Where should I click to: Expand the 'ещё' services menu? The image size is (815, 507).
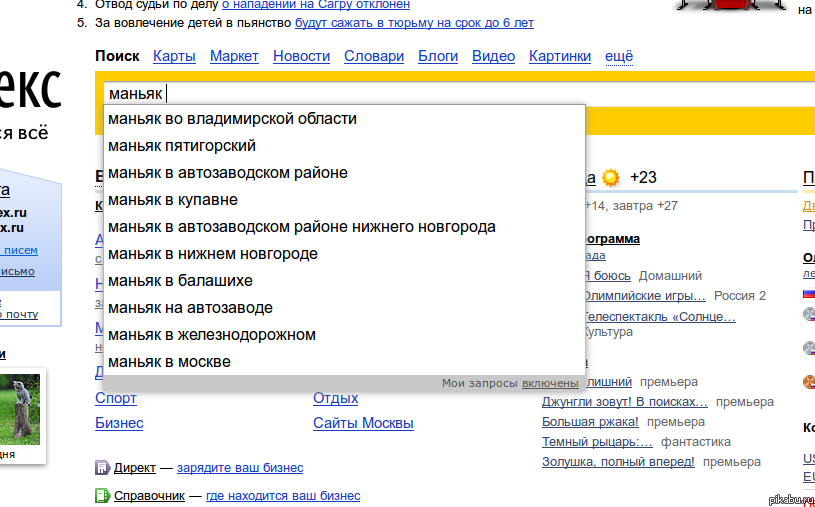[619, 57]
